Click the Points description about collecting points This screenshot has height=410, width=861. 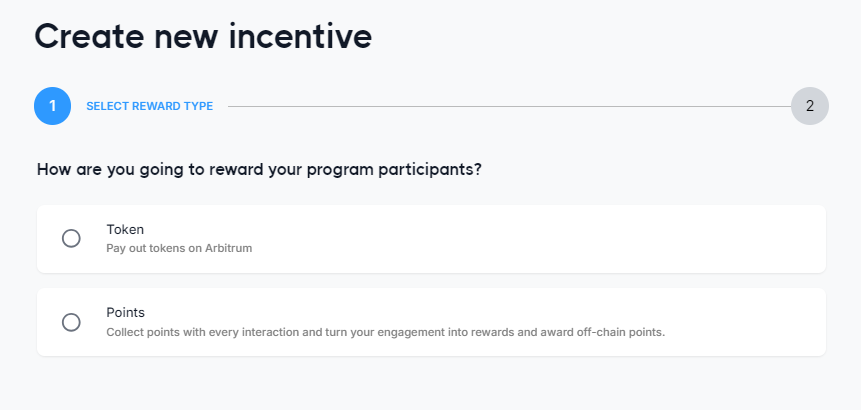click(x=385, y=332)
